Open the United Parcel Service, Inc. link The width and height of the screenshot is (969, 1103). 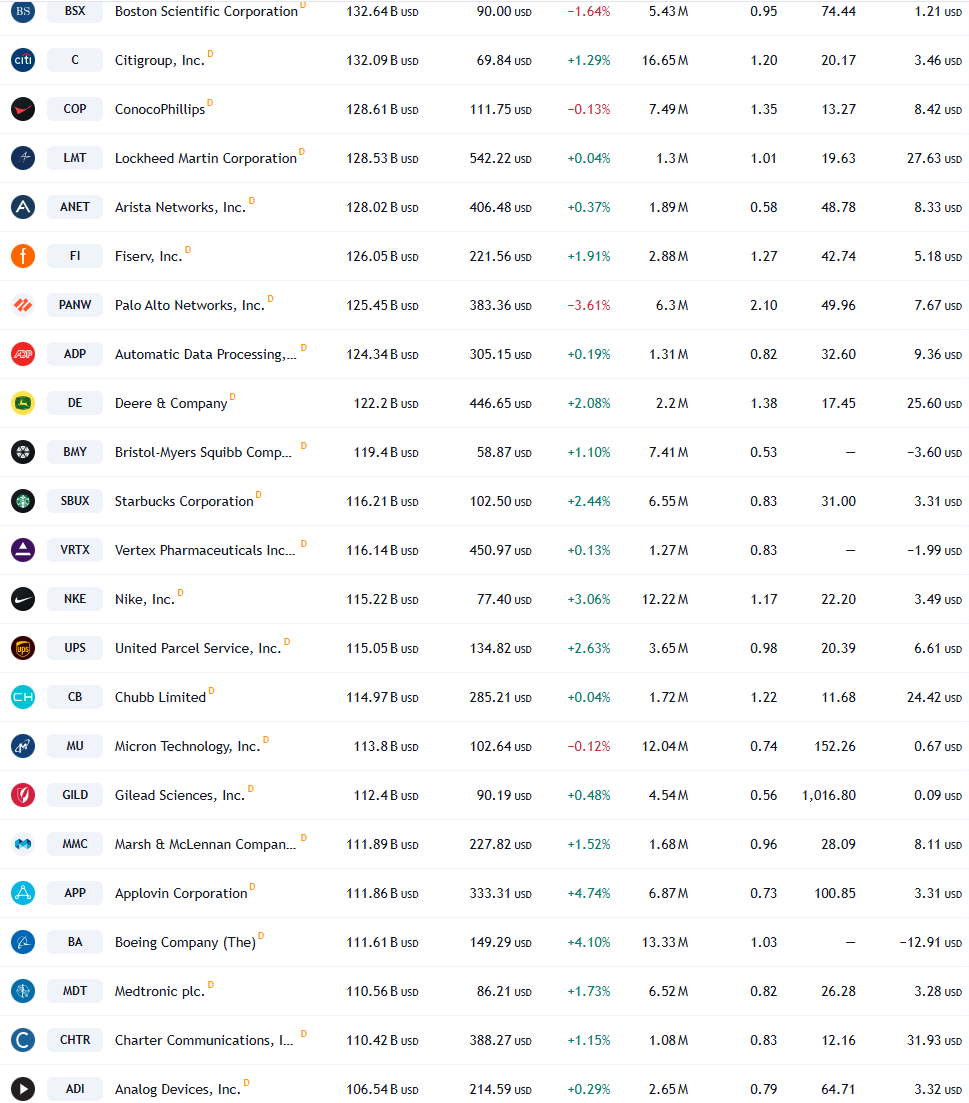(198, 649)
